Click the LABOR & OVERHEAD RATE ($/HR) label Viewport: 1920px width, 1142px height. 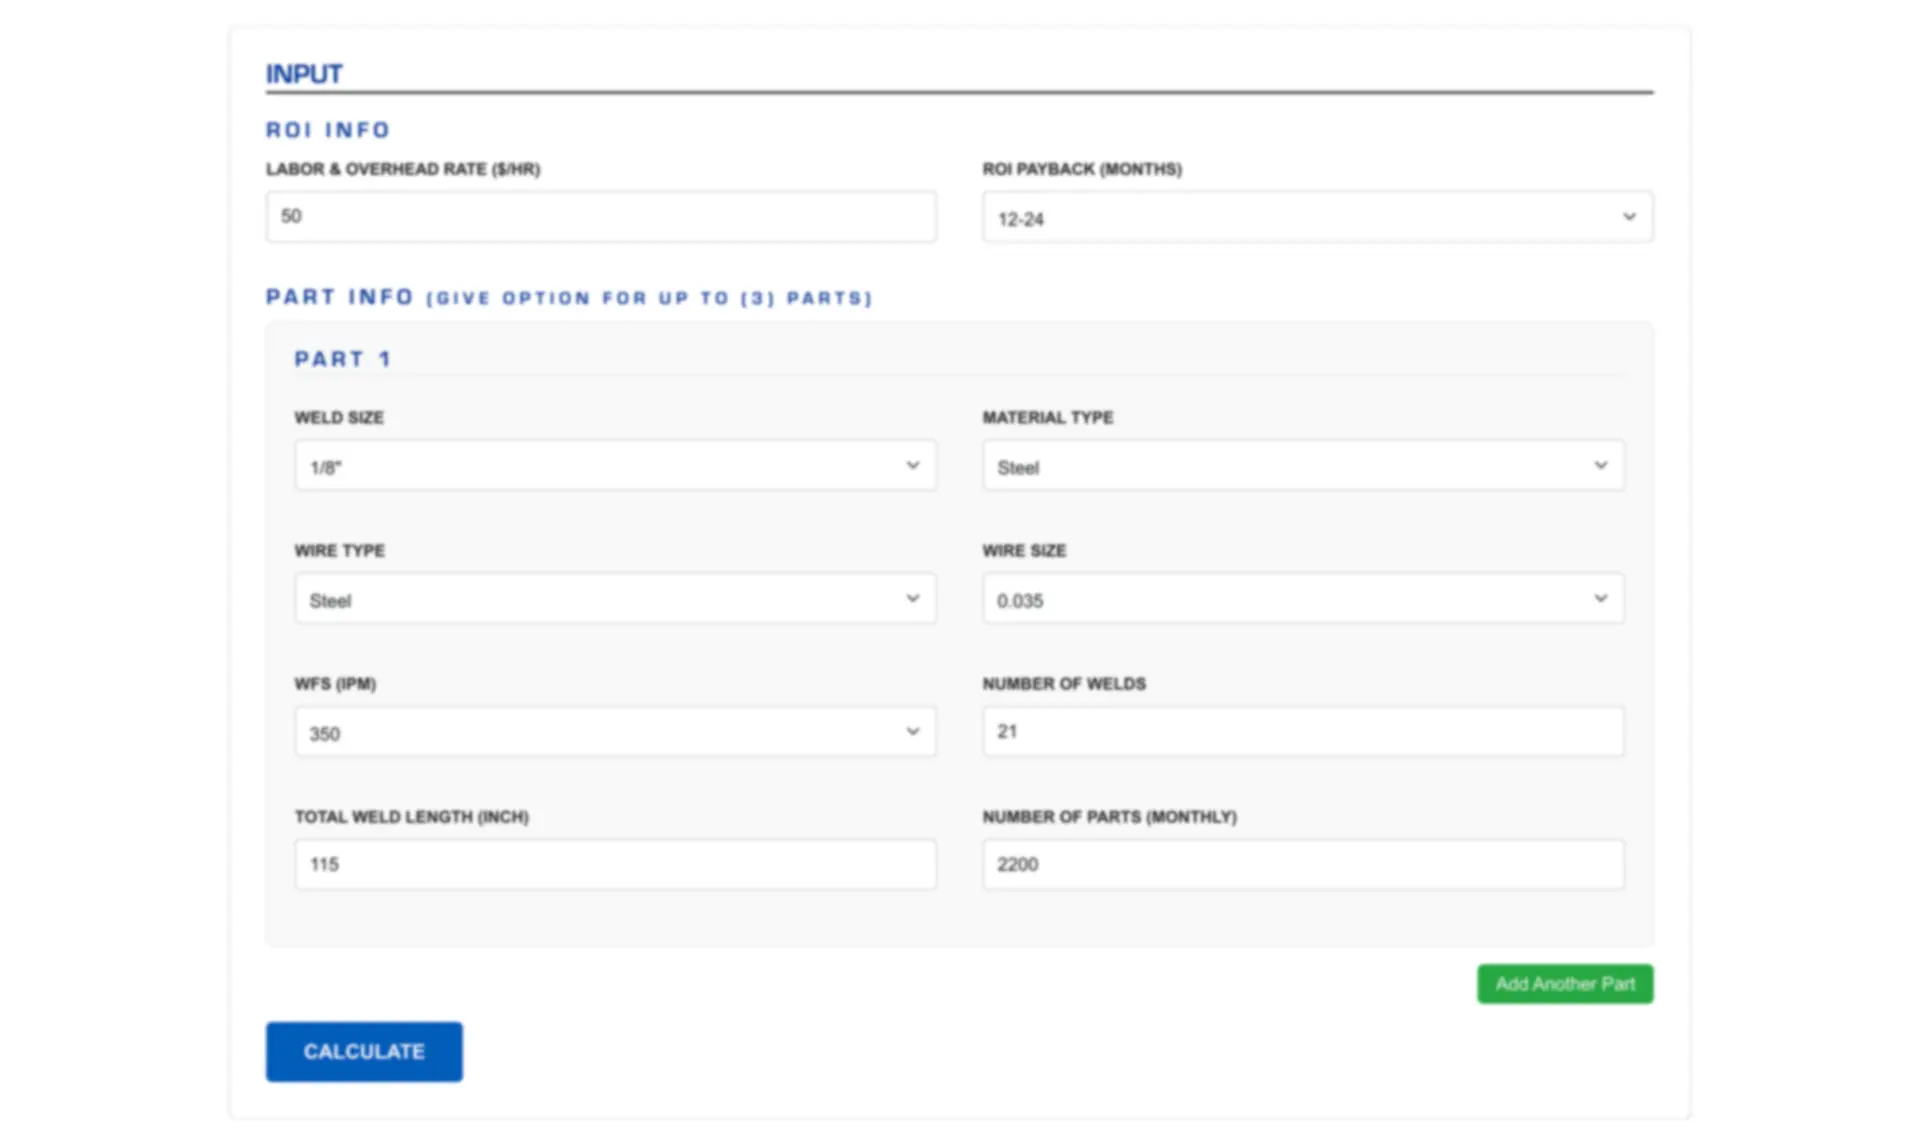tap(403, 169)
